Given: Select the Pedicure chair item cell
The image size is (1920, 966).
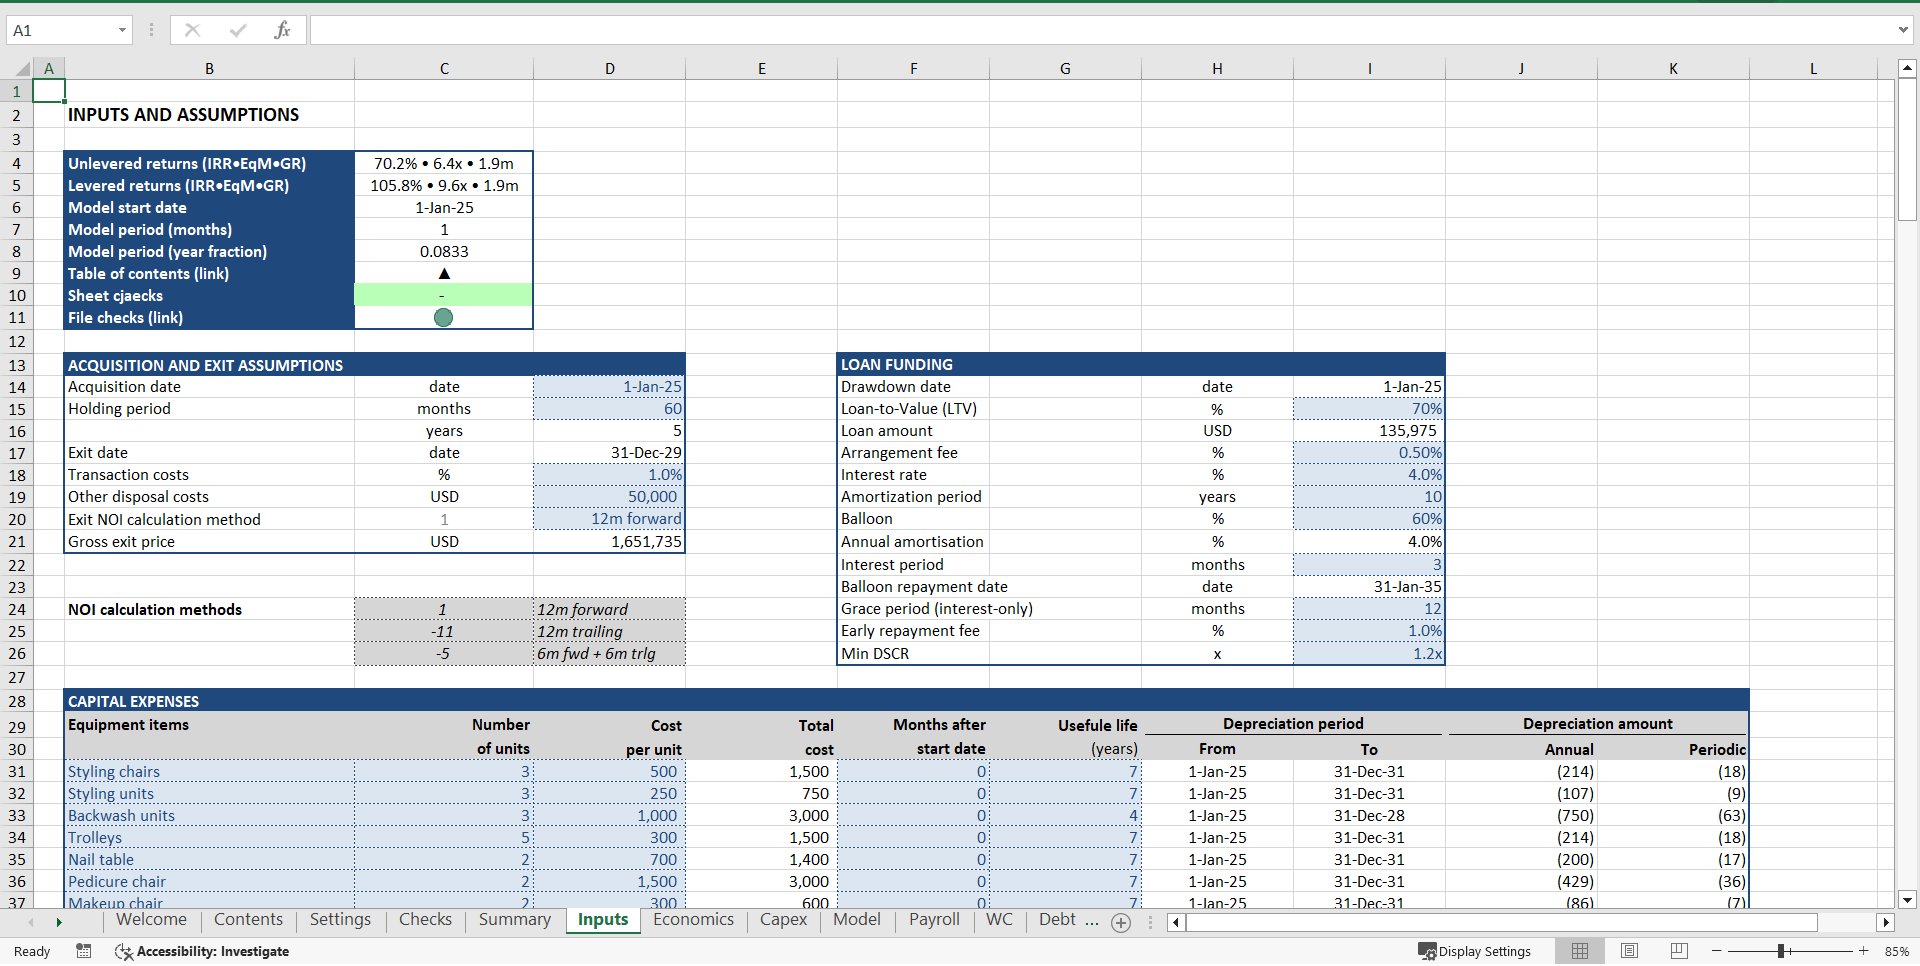Looking at the screenshot, I should point(209,882).
